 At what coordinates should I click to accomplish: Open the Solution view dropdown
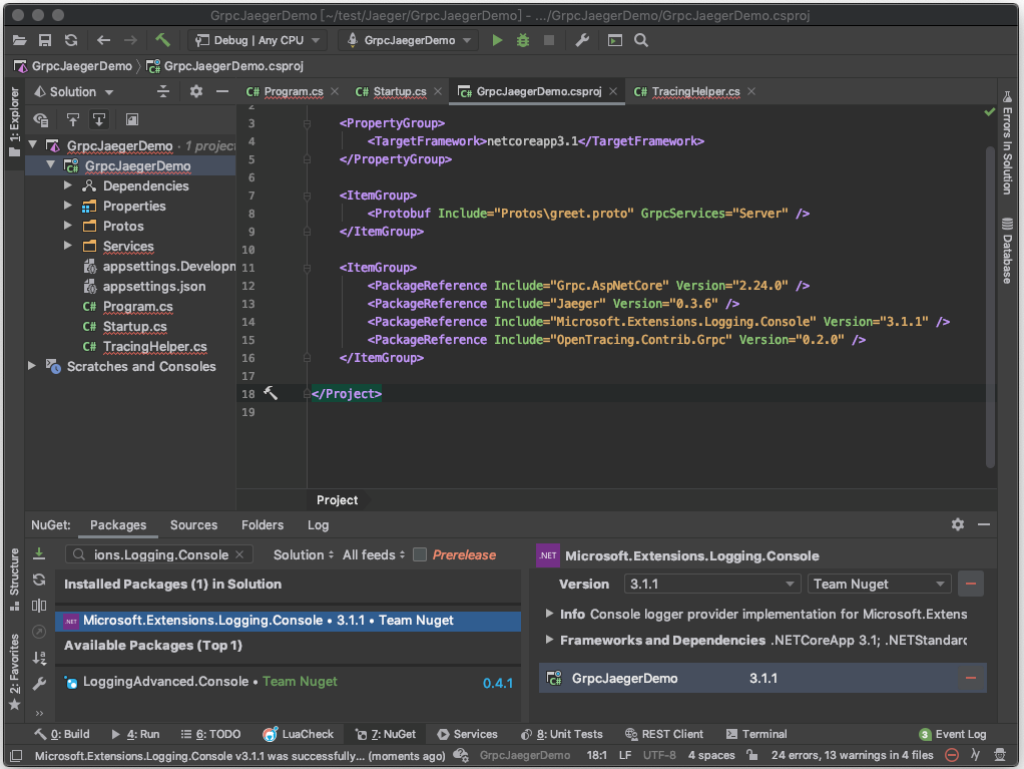pos(74,92)
